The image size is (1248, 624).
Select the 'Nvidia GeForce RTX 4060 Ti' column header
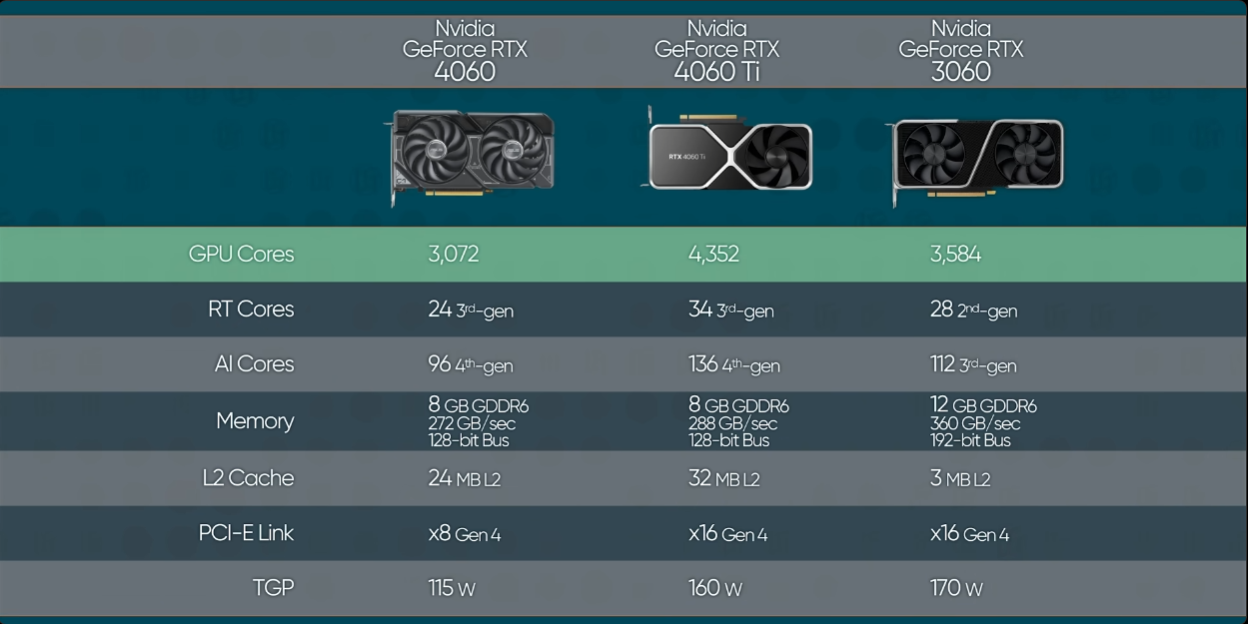(x=717, y=50)
